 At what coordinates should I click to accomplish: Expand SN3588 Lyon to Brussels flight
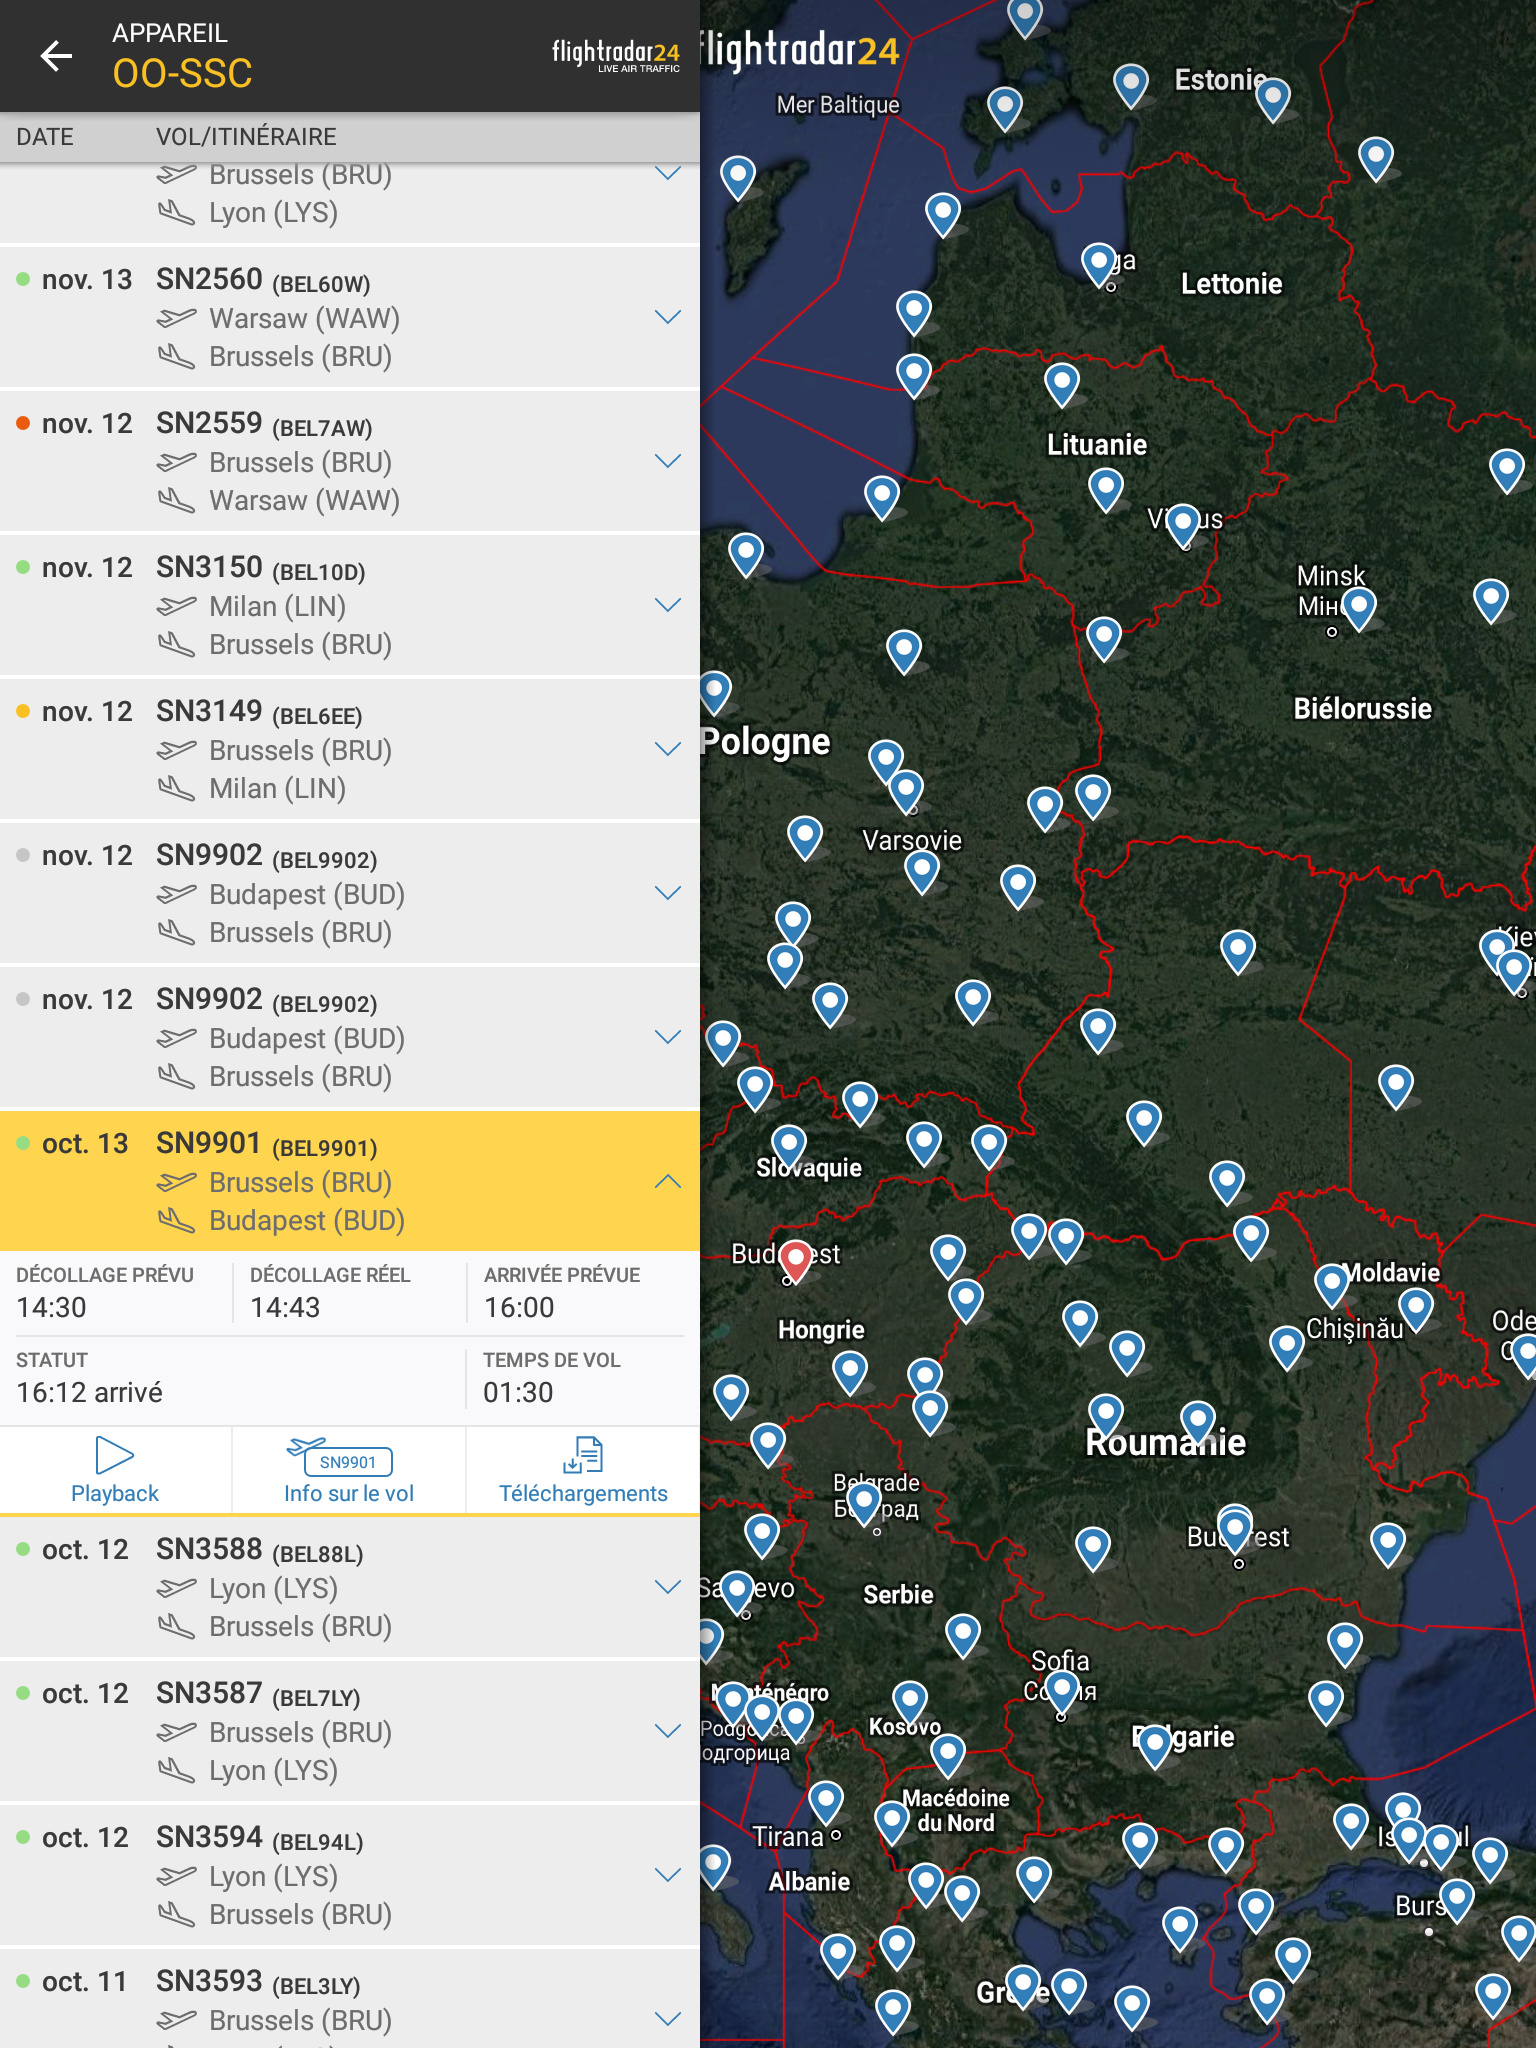click(667, 1587)
